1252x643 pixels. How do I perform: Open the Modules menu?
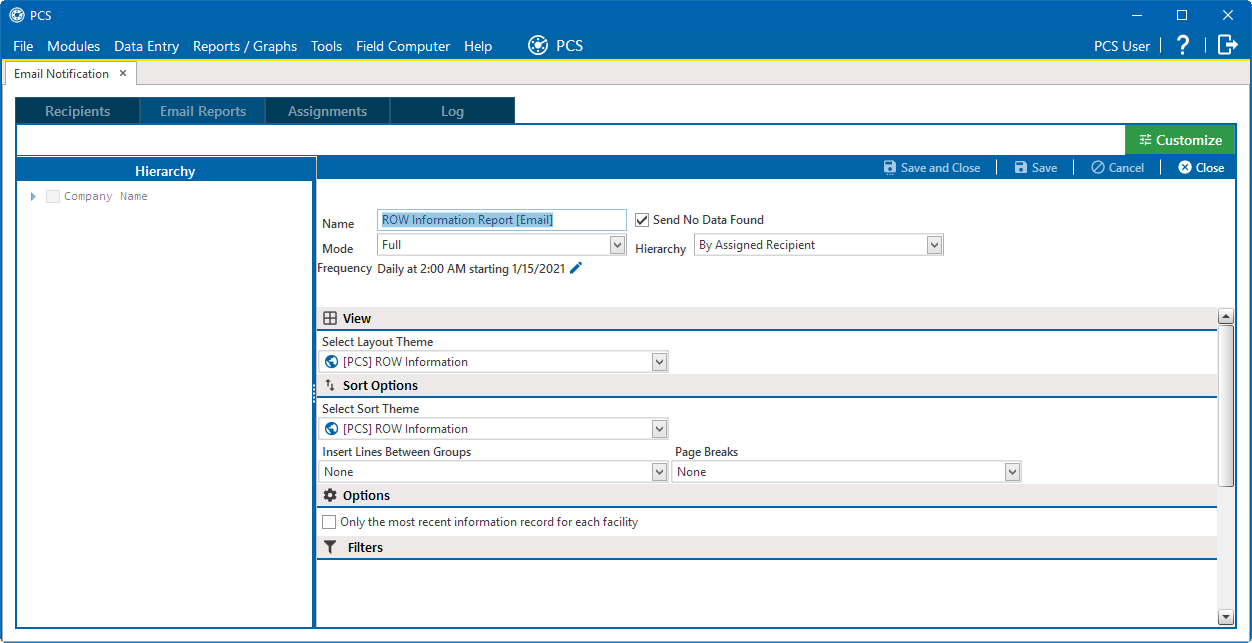click(74, 46)
